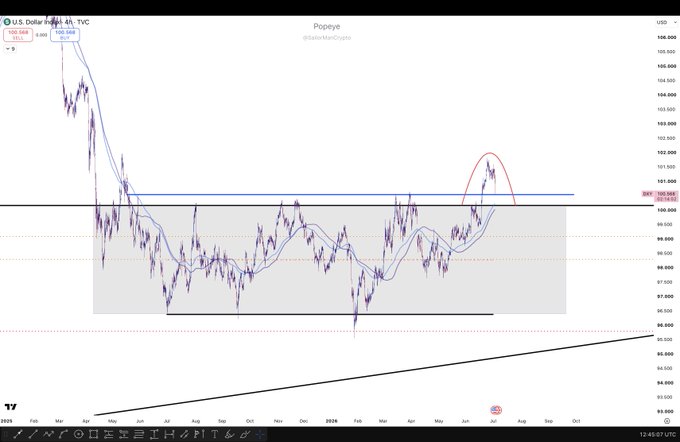Click the DXY 100.568 price label
The image size is (680, 442).
pyautogui.click(x=659, y=196)
